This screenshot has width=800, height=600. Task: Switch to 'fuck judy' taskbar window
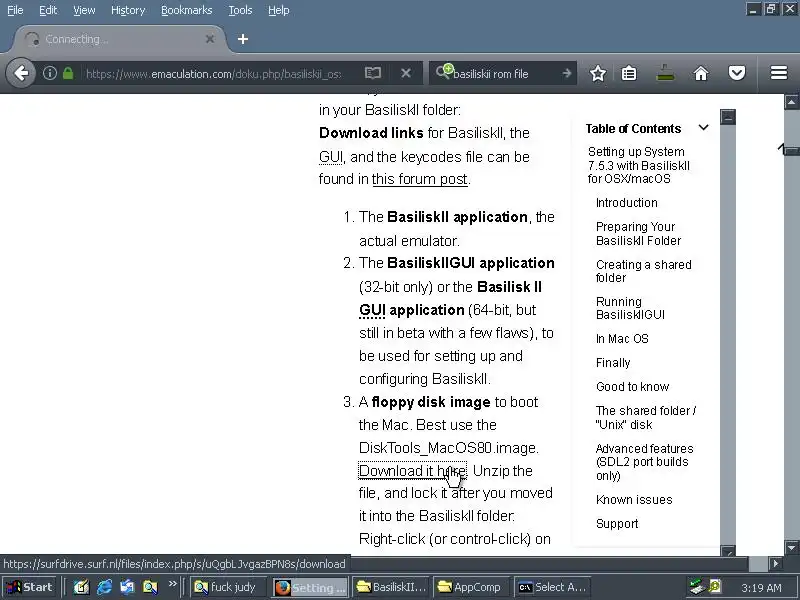coord(229,587)
